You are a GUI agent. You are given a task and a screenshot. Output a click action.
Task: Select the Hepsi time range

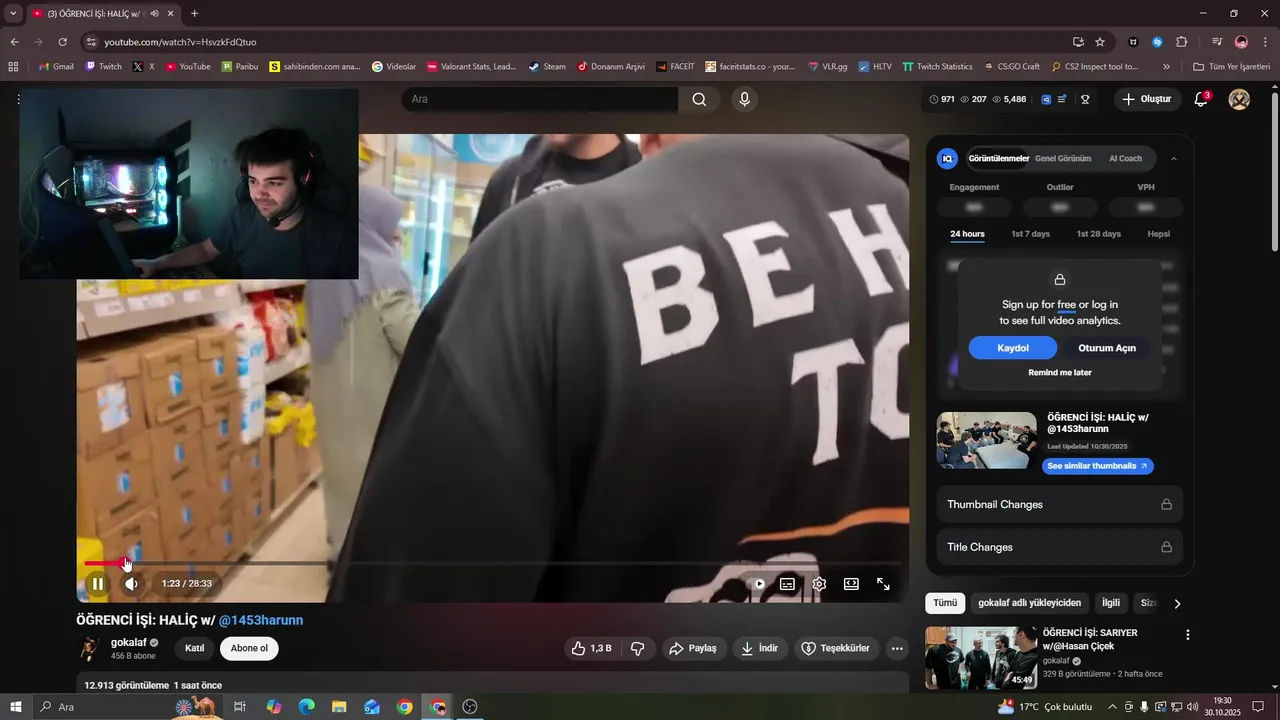(x=1158, y=234)
